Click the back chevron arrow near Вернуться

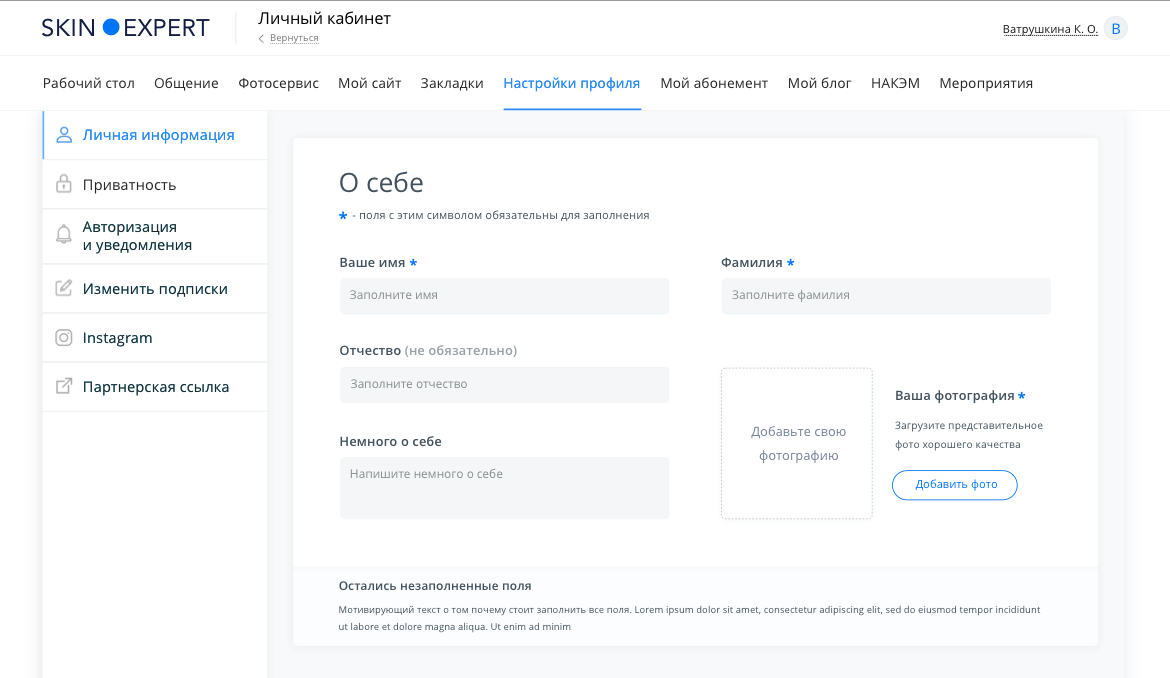[262, 38]
